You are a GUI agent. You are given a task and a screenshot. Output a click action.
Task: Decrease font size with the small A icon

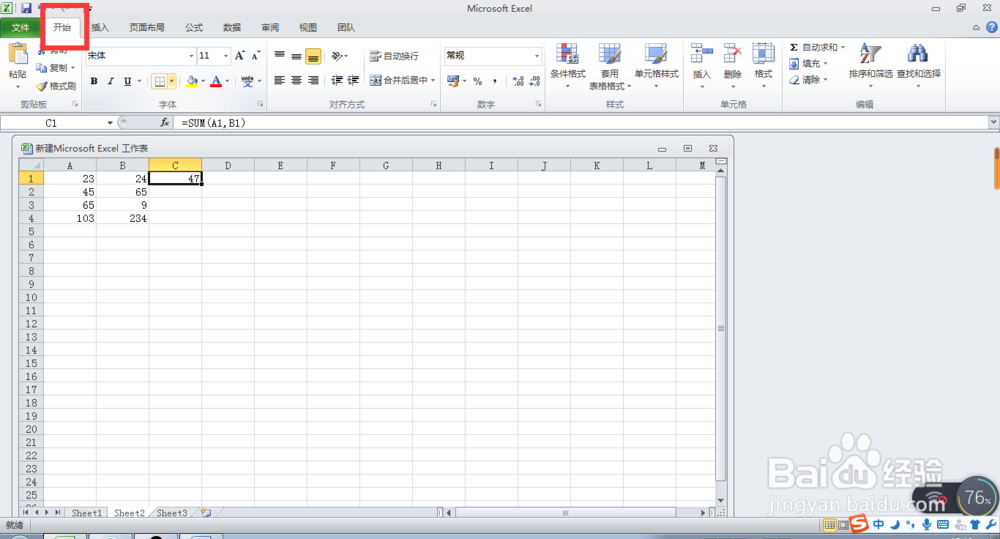pos(255,55)
